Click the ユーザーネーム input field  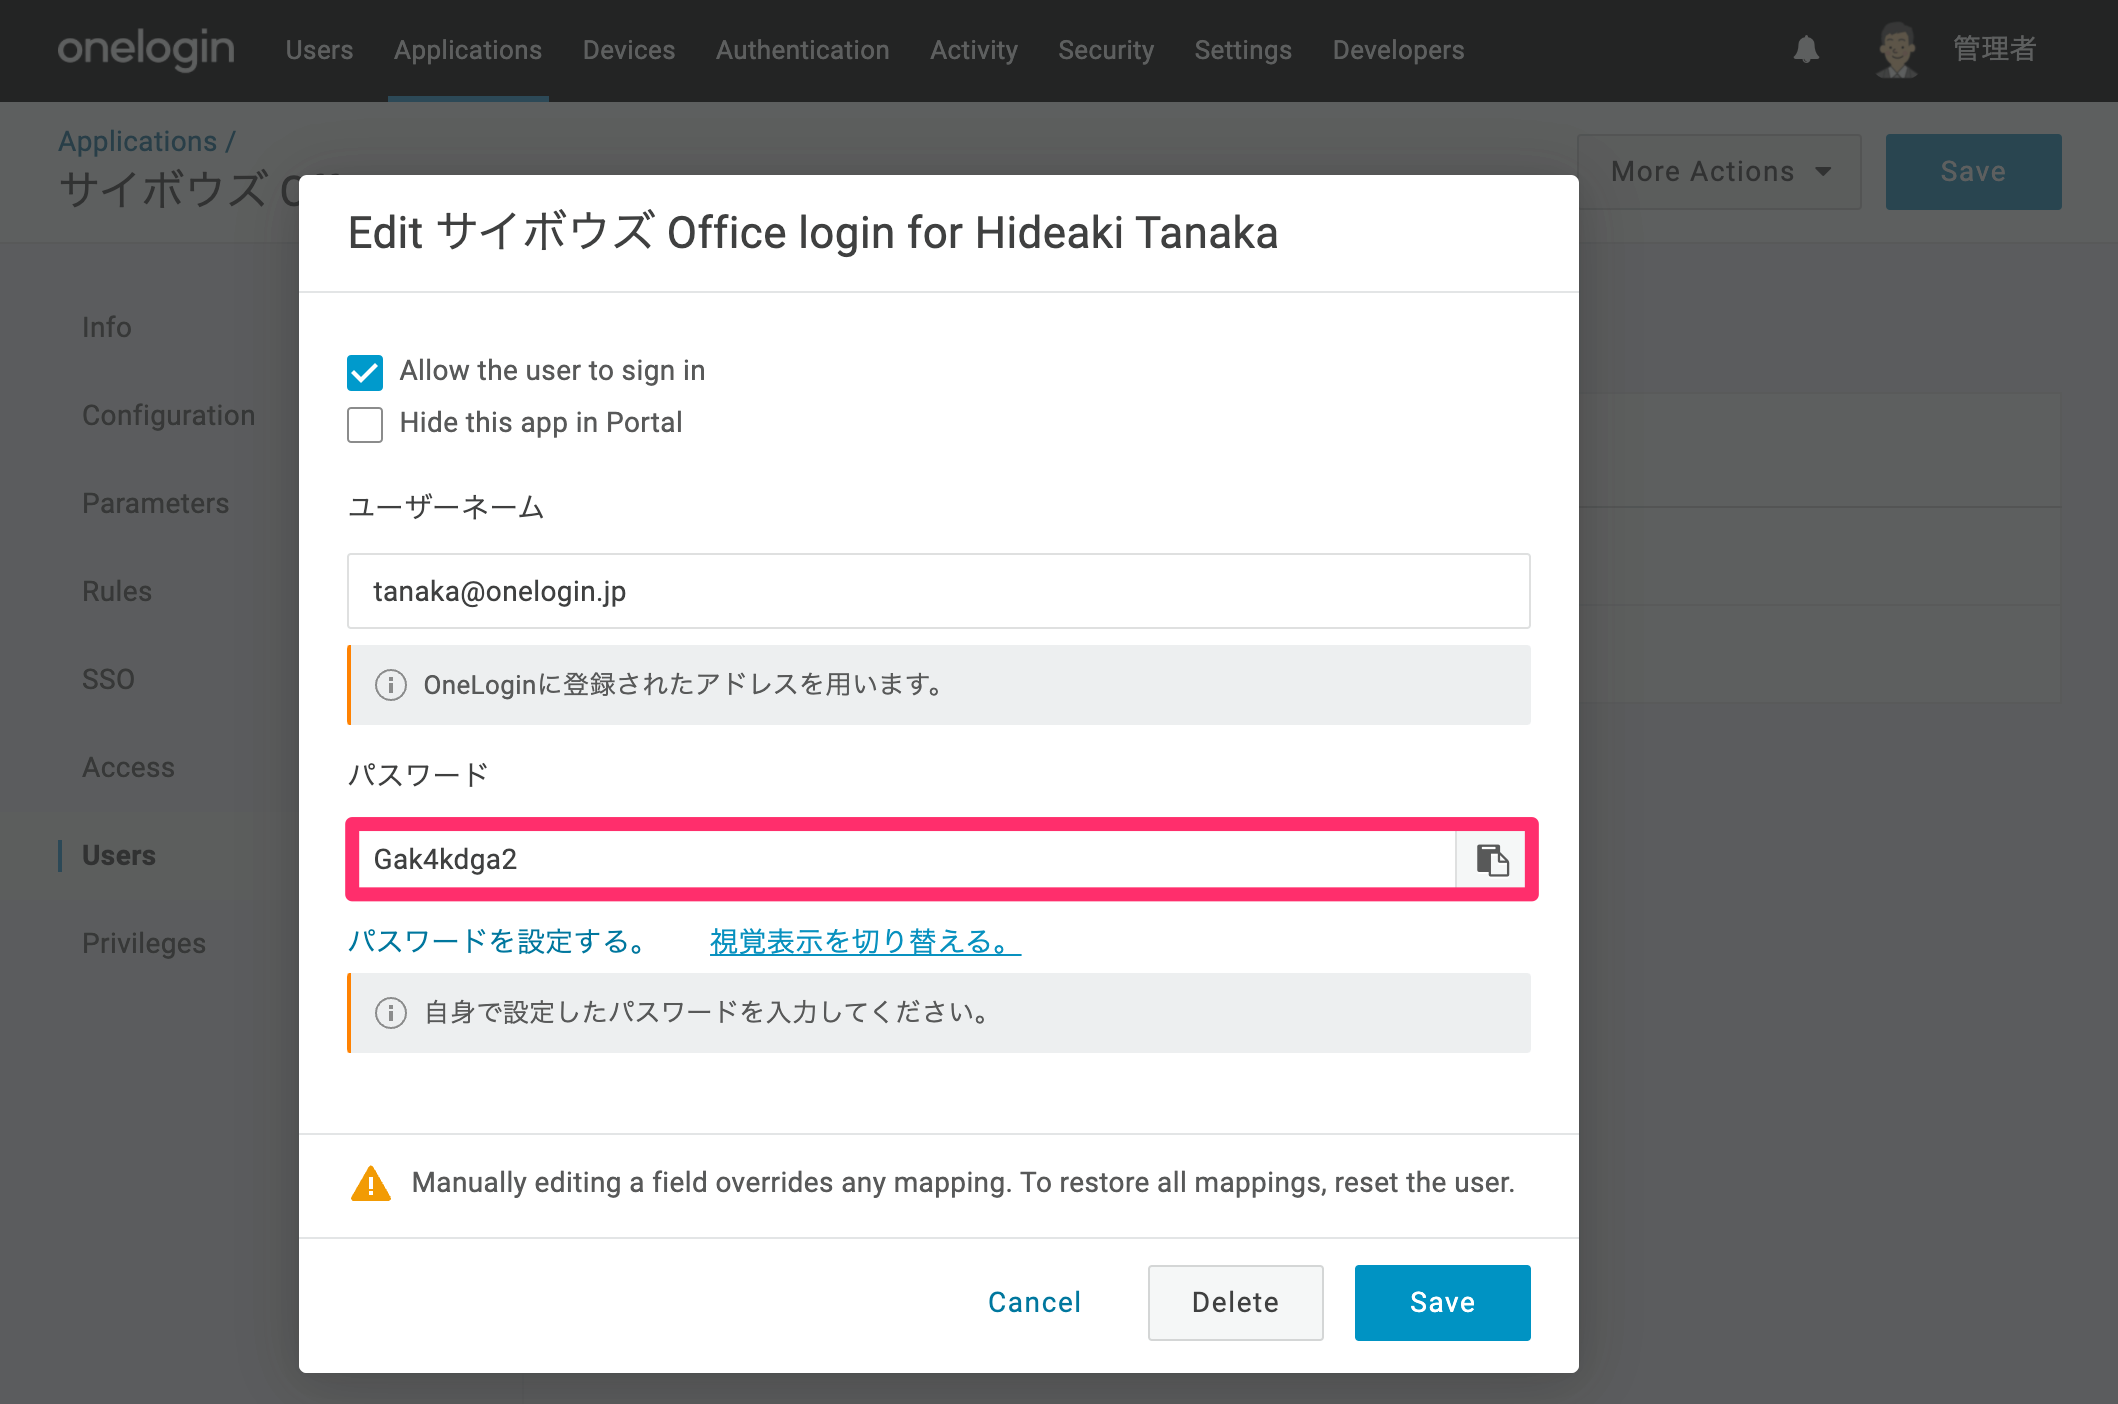pyautogui.click(x=939, y=591)
